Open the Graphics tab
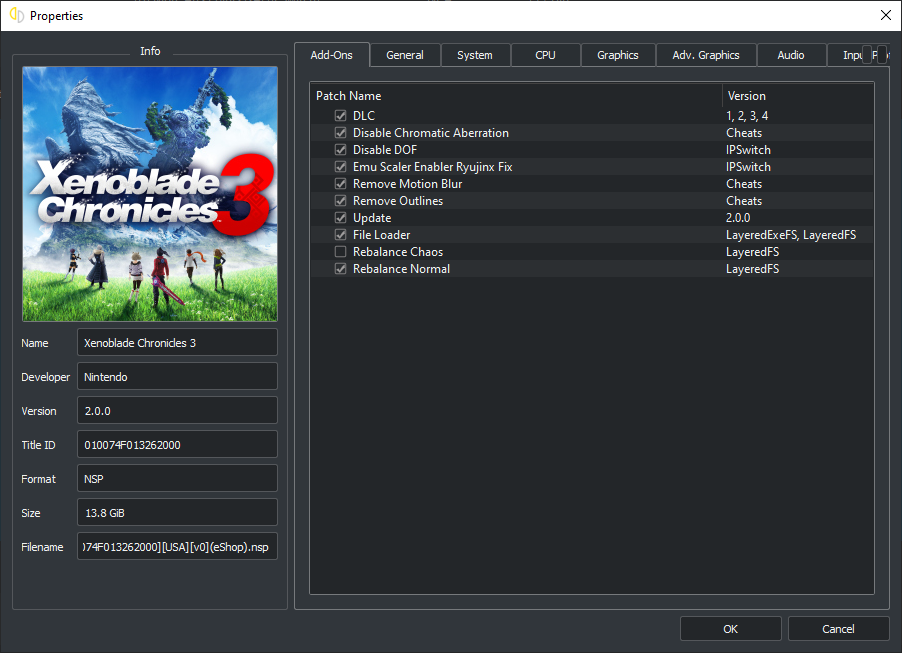This screenshot has width=902, height=653. tap(618, 55)
